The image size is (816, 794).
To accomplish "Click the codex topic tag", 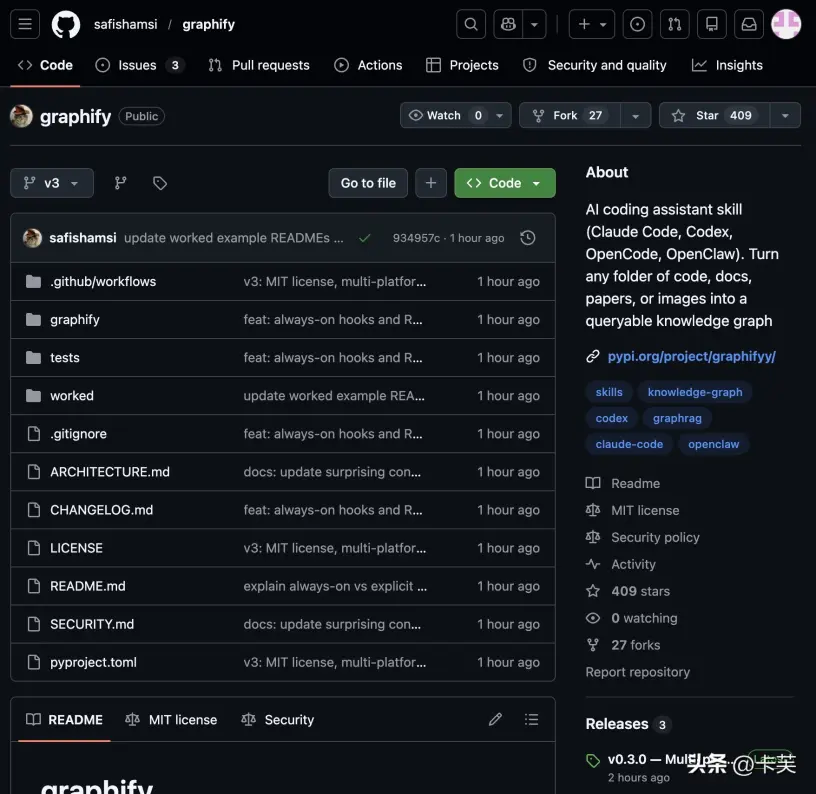I will click(611, 418).
